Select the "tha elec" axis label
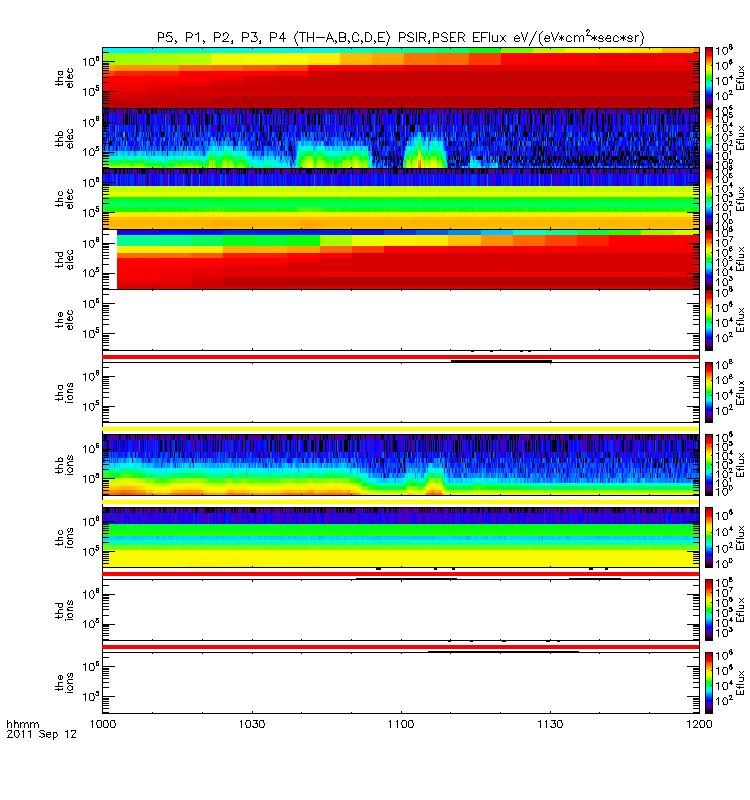The width and height of the screenshot is (750, 800). [x=64, y=78]
